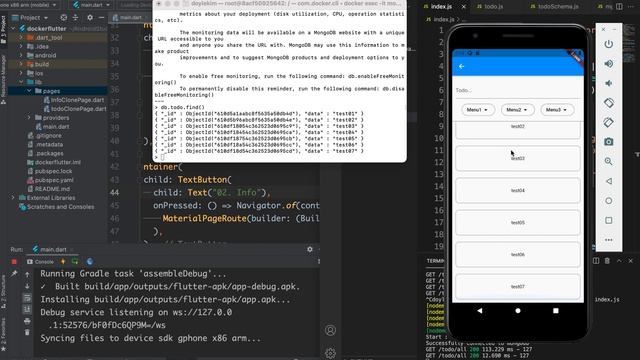This screenshot has width=640, height=360.
Task: Delete the terminal with the trash icon
Action: click(607, 260)
